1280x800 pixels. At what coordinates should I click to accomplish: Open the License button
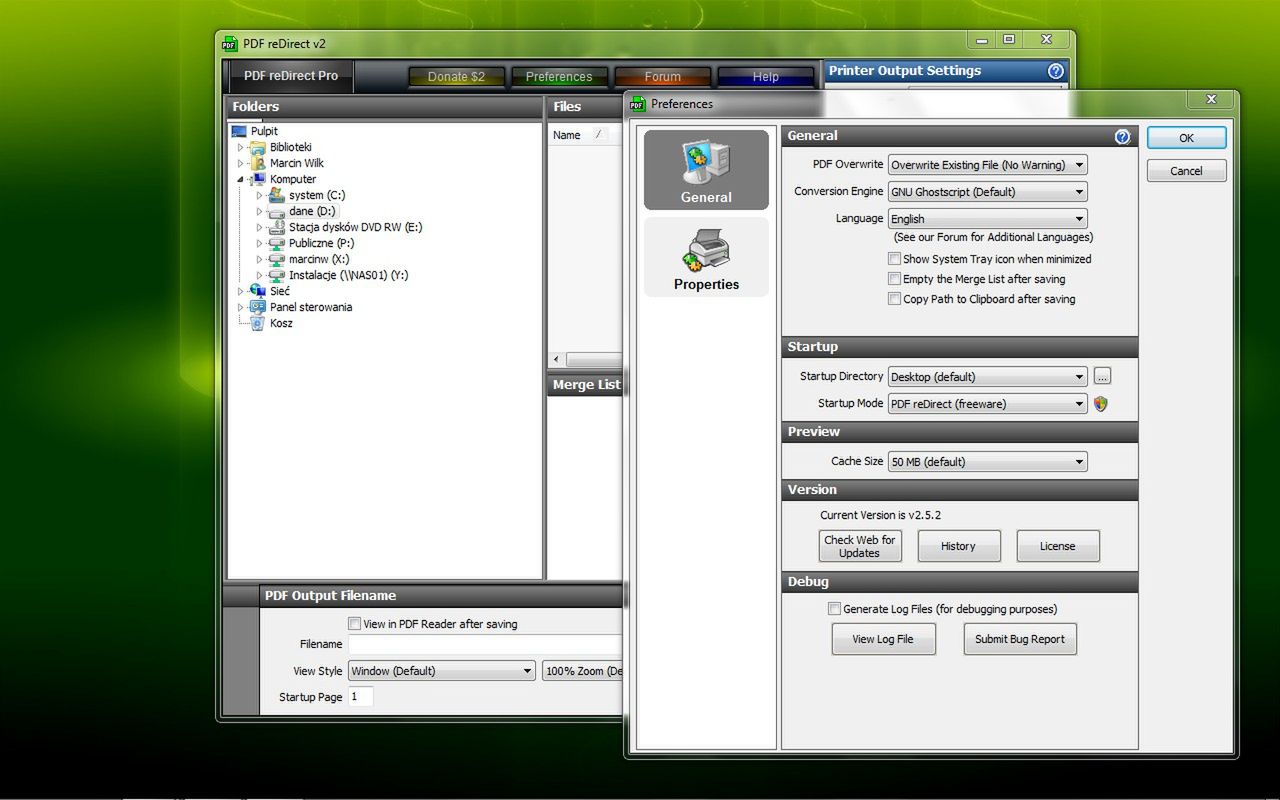click(x=1058, y=546)
